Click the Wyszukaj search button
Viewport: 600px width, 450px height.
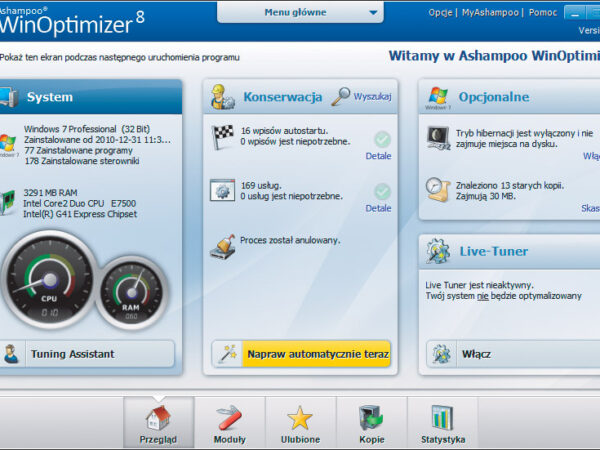[362, 97]
